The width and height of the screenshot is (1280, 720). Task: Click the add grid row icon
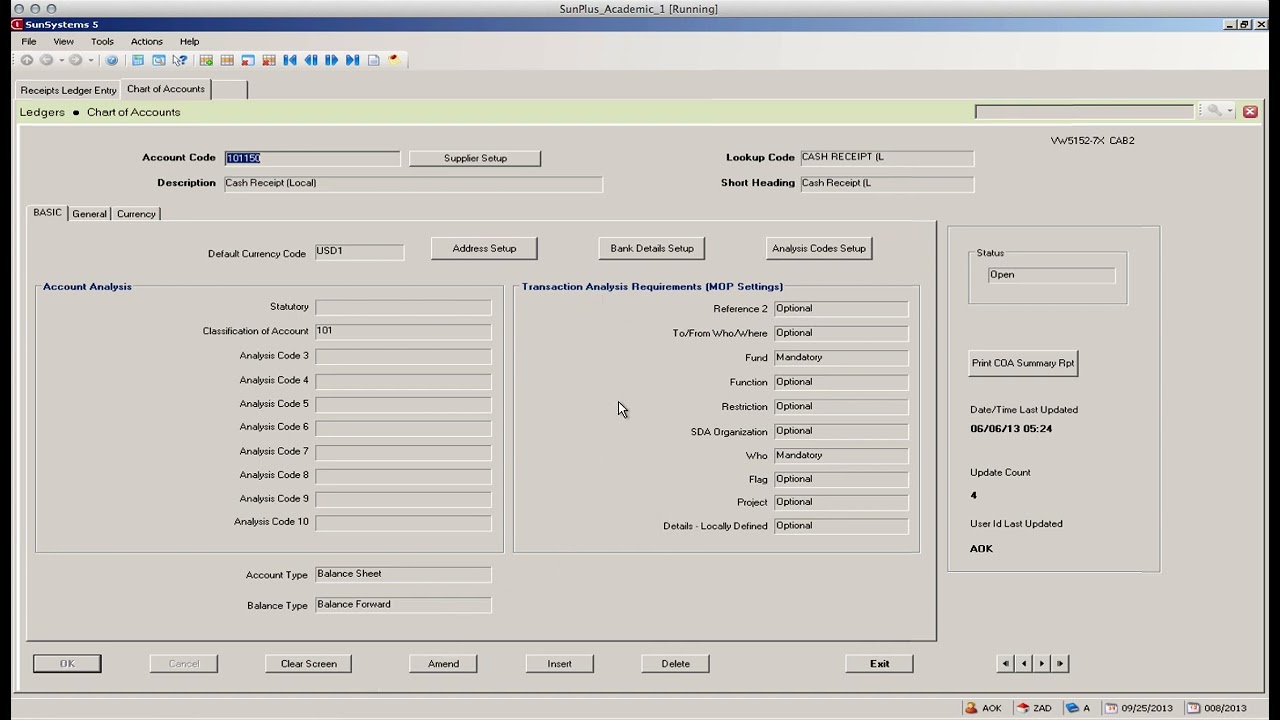[x=206, y=60]
